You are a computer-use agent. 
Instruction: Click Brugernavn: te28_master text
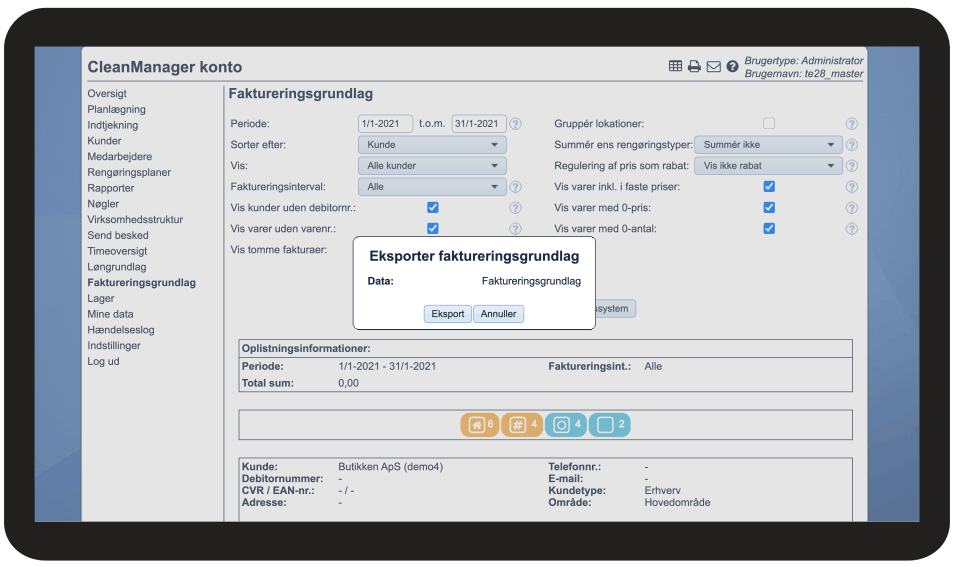804,74
